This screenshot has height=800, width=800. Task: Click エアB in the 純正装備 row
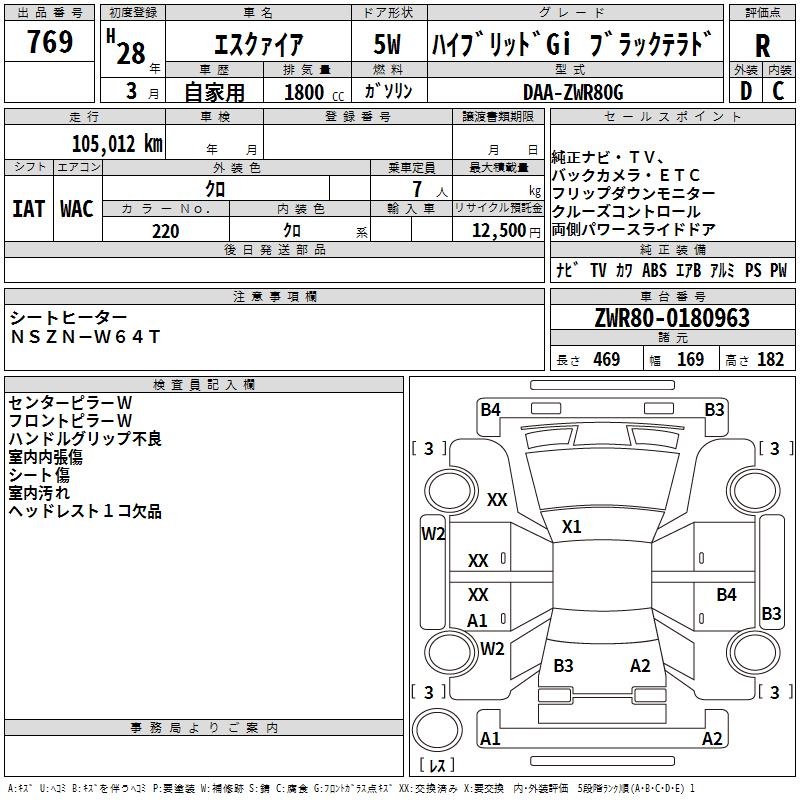[688, 270]
